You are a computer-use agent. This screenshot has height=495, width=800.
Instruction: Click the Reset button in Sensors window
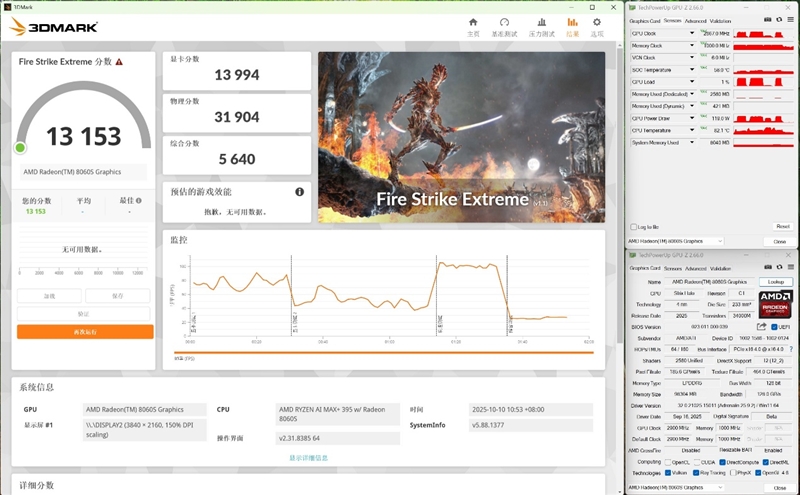[777, 227]
